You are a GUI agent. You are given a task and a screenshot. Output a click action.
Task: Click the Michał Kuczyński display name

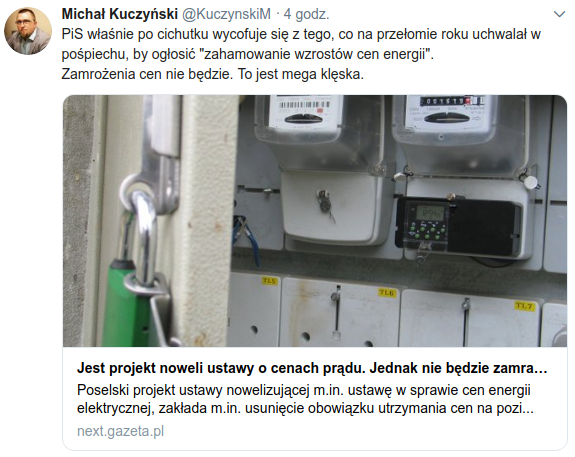coord(120,14)
